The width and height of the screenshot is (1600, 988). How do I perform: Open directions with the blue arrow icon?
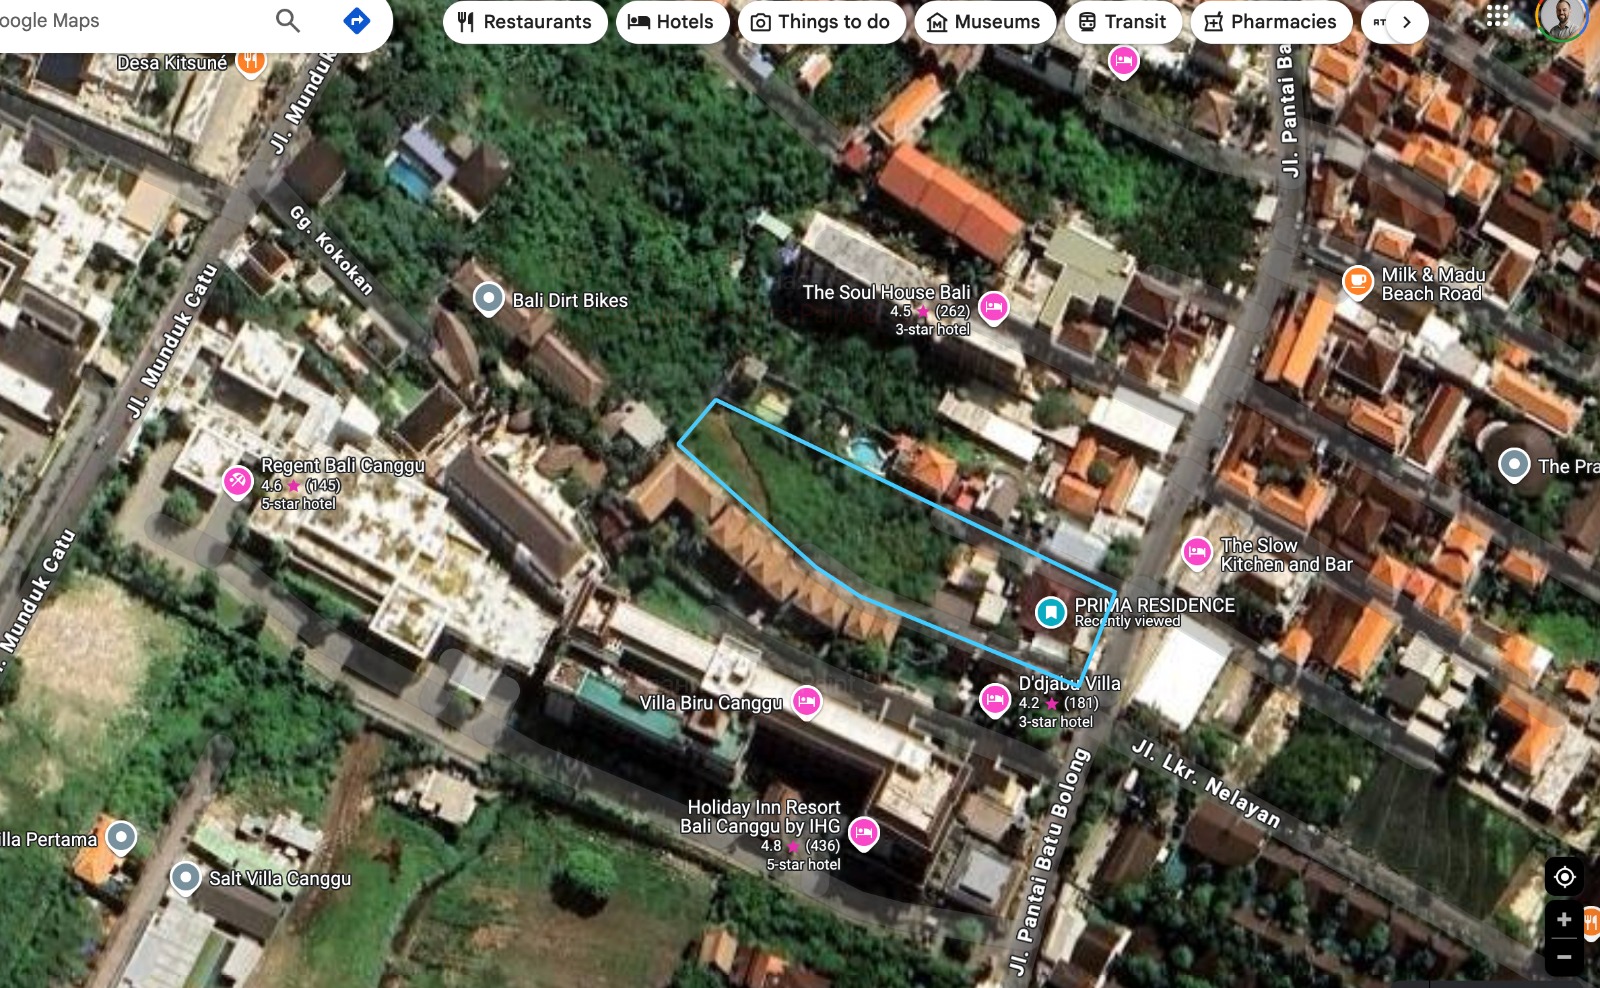[357, 20]
